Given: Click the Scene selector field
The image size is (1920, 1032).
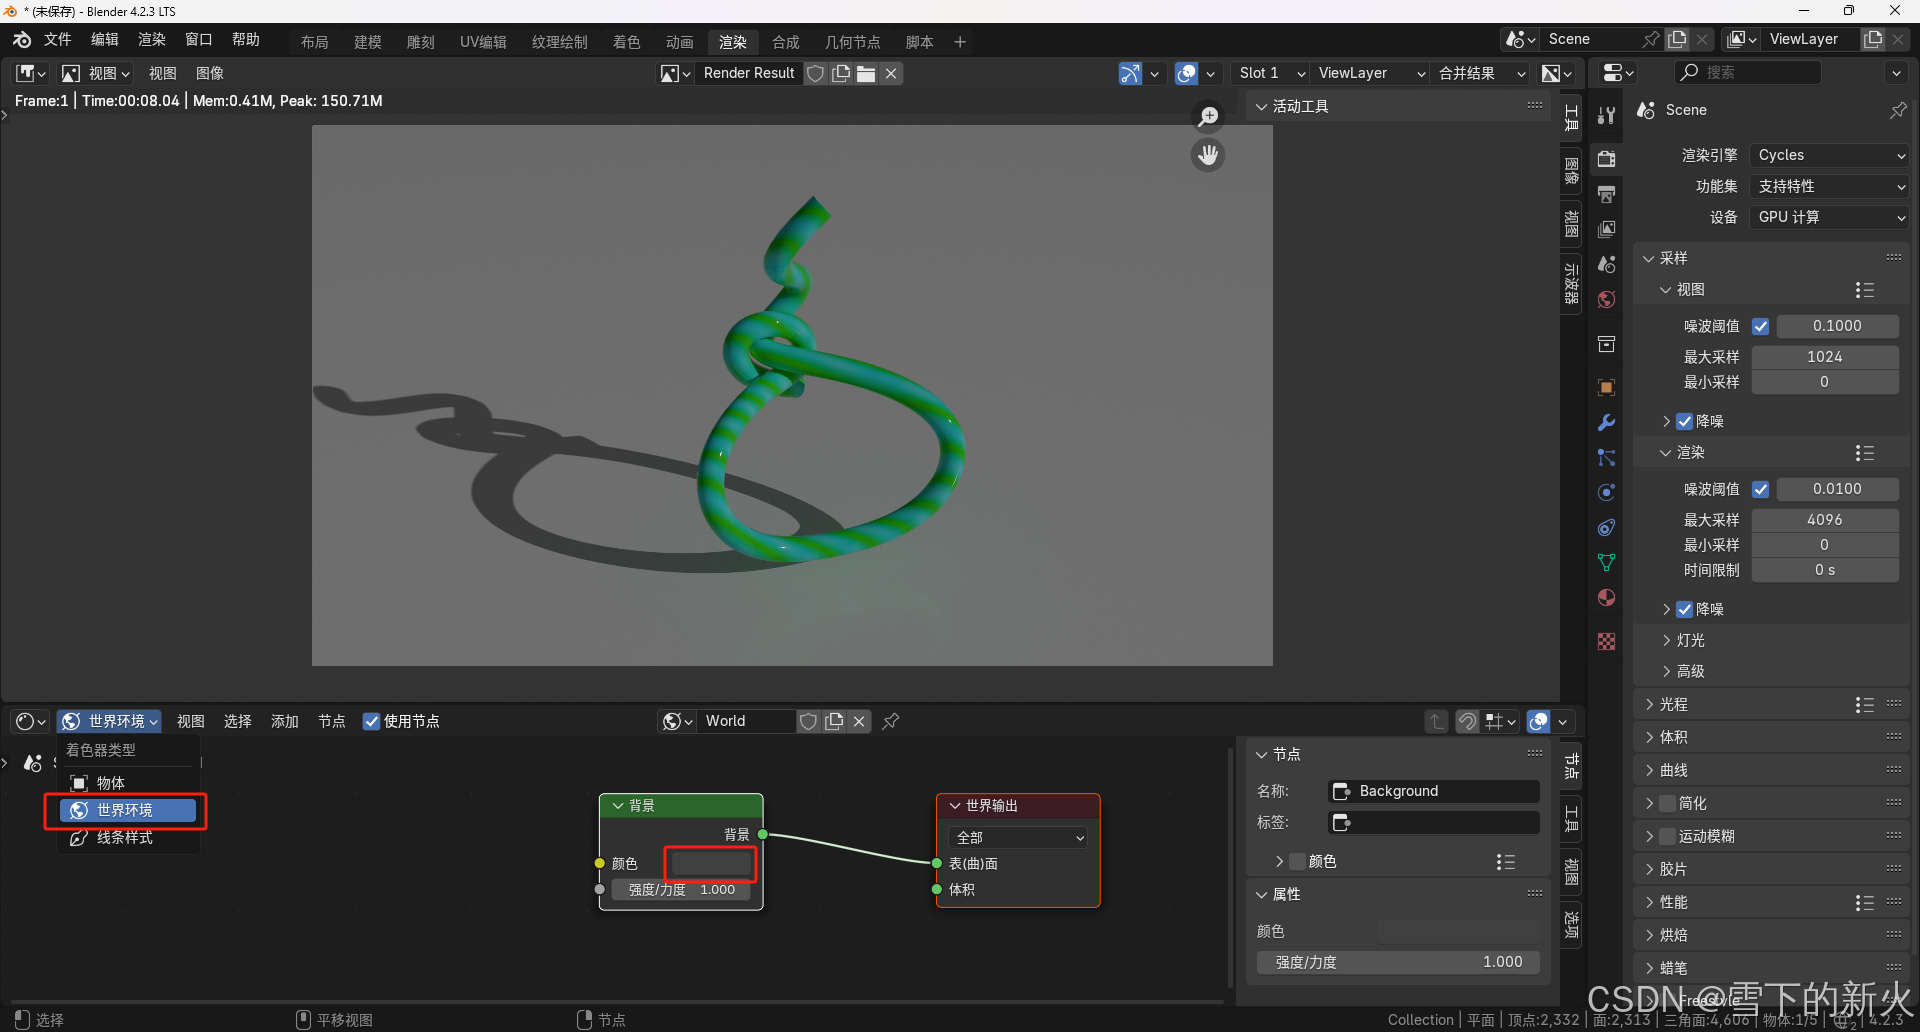Looking at the screenshot, I should pyautogui.click(x=1589, y=39).
